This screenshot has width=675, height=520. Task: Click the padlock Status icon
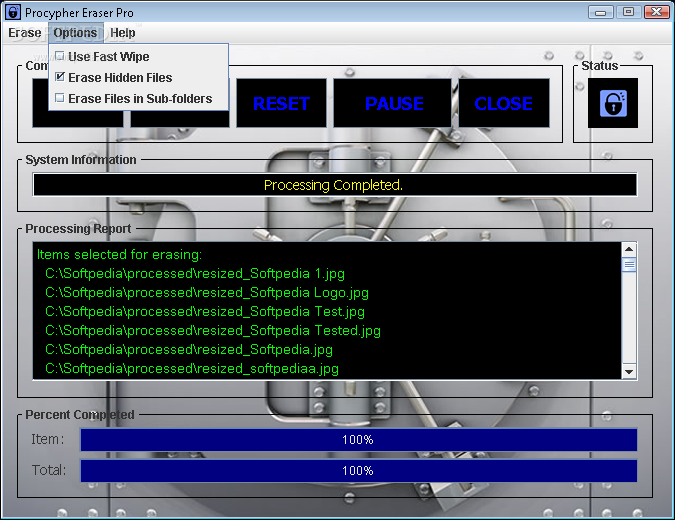613,103
